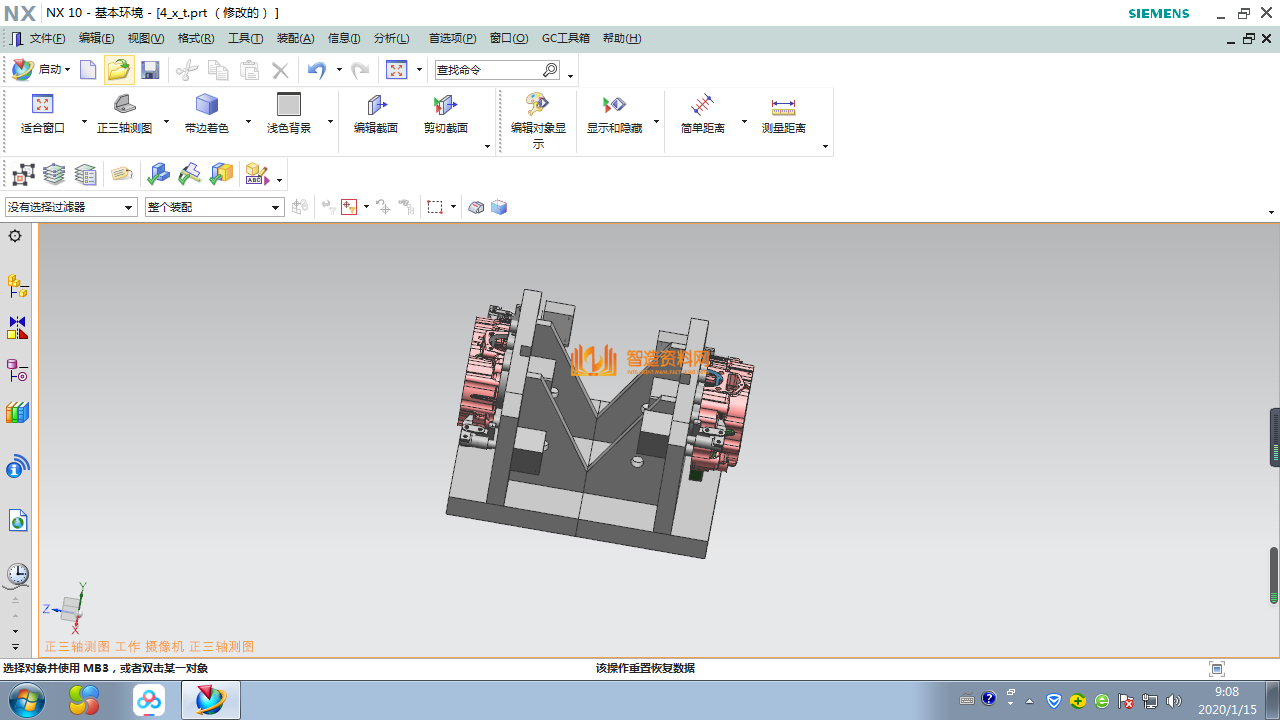Click the Open file folder icon

click(x=119, y=70)
